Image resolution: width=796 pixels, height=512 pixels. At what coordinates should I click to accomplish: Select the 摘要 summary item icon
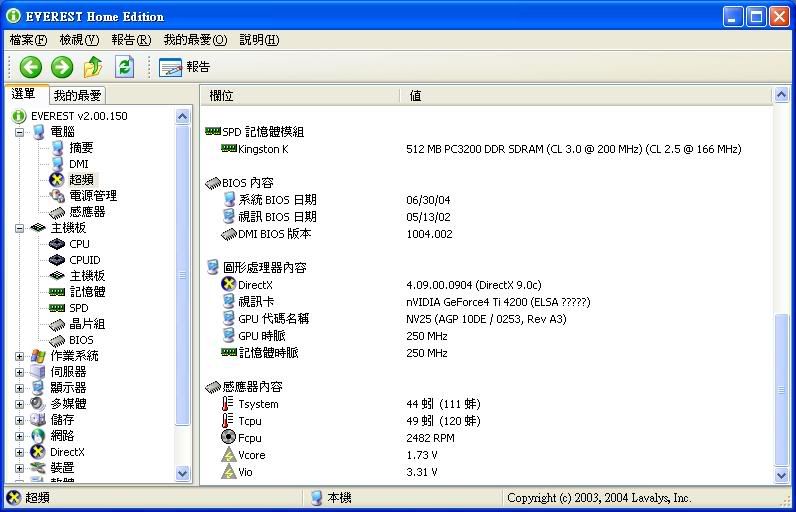pos(57,148)
